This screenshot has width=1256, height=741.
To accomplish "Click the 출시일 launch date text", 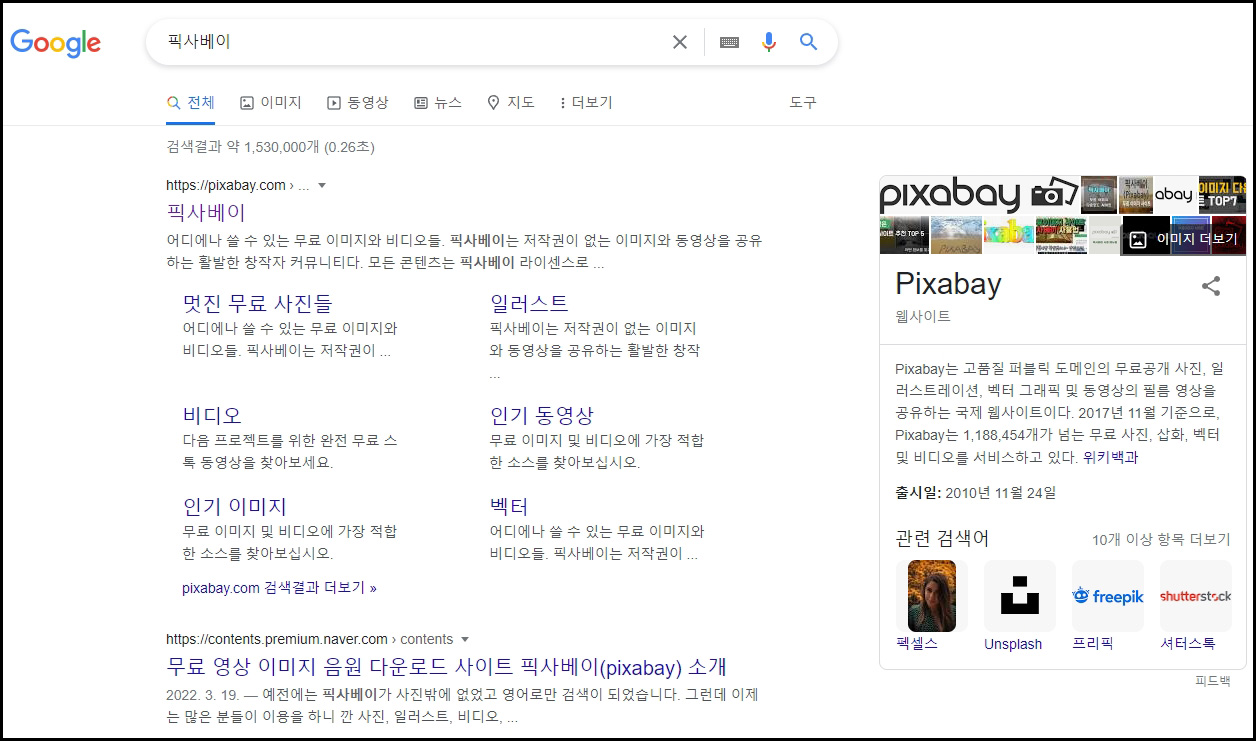I will coord(975,492).
